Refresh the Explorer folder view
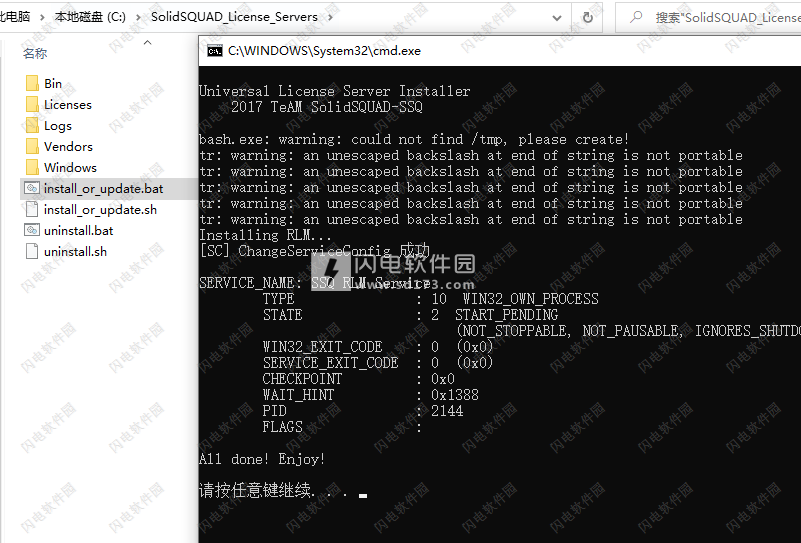The width and height of the screenshot is (801, 543). (x=587, y=17)
